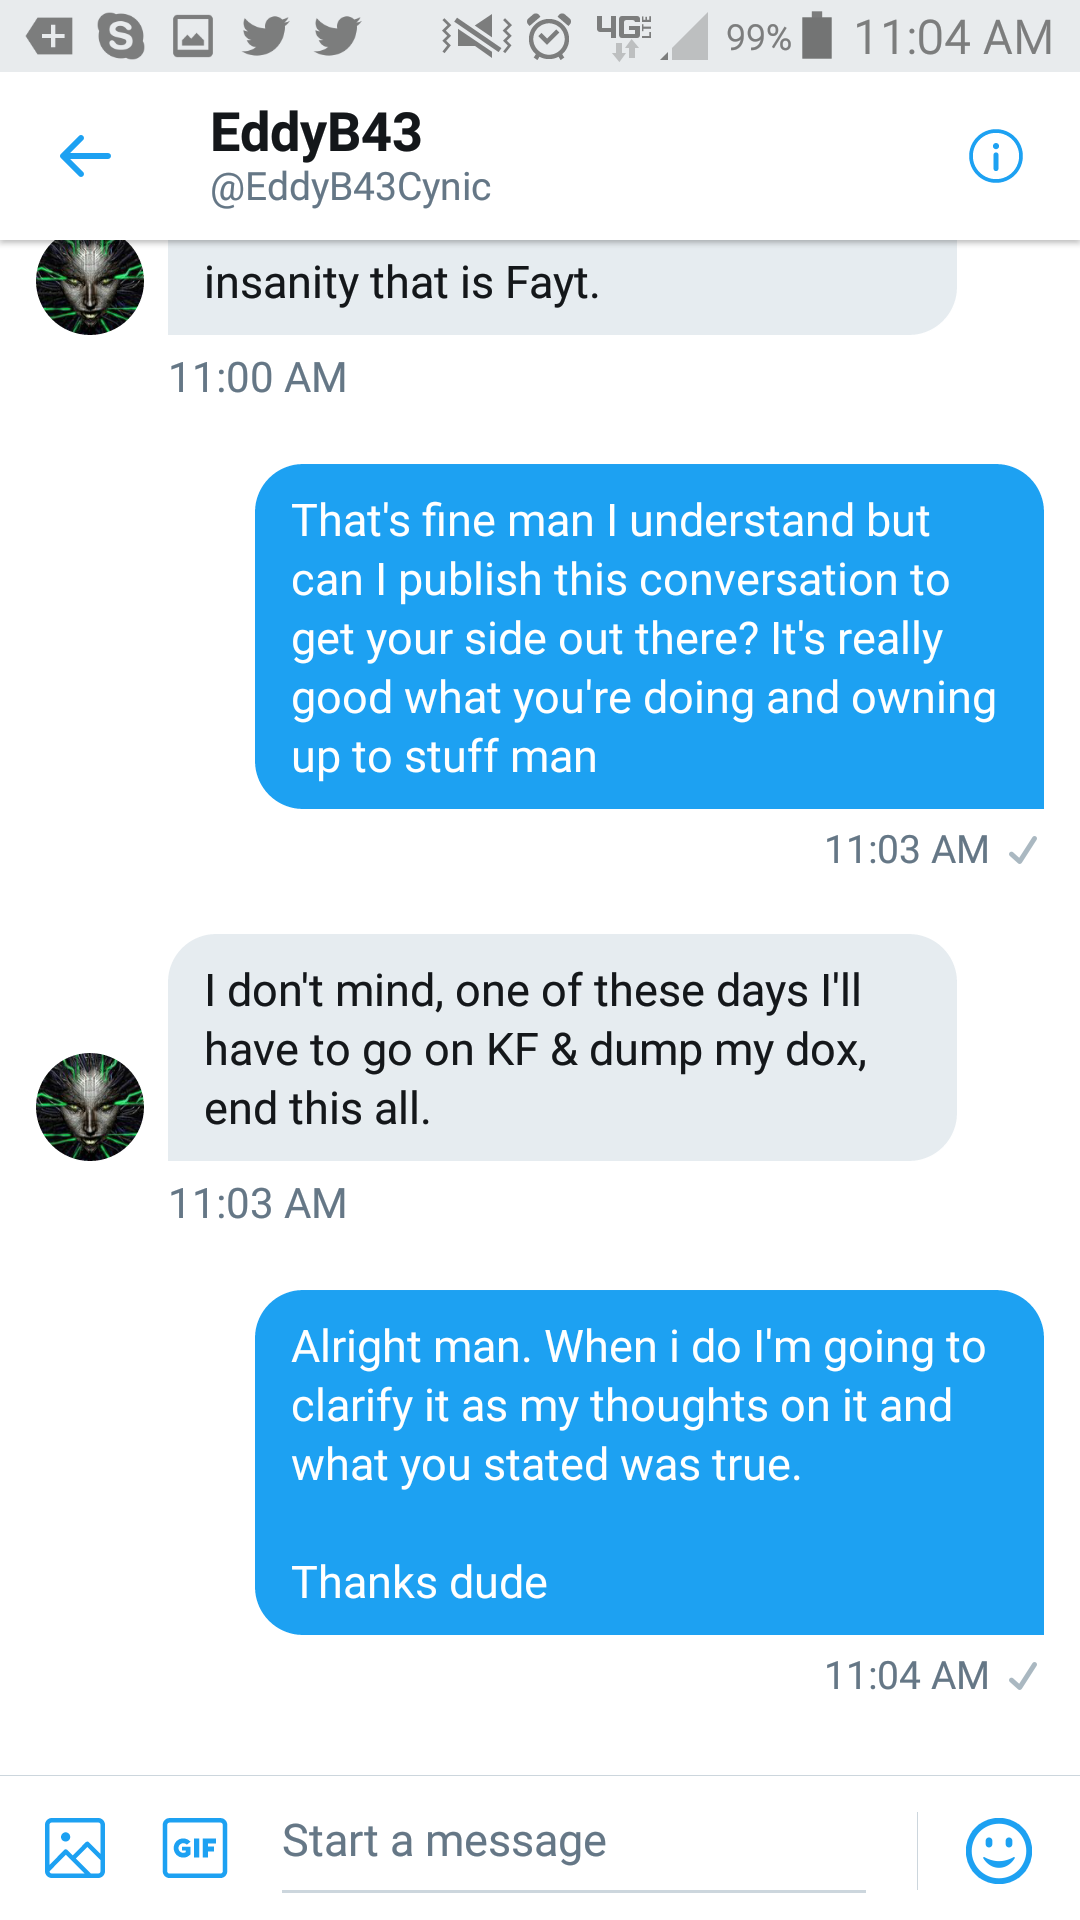Select the 'Thanks dude' message bubble
The height and width of the screenshot is (1920, 1080).
point(649,1462)
